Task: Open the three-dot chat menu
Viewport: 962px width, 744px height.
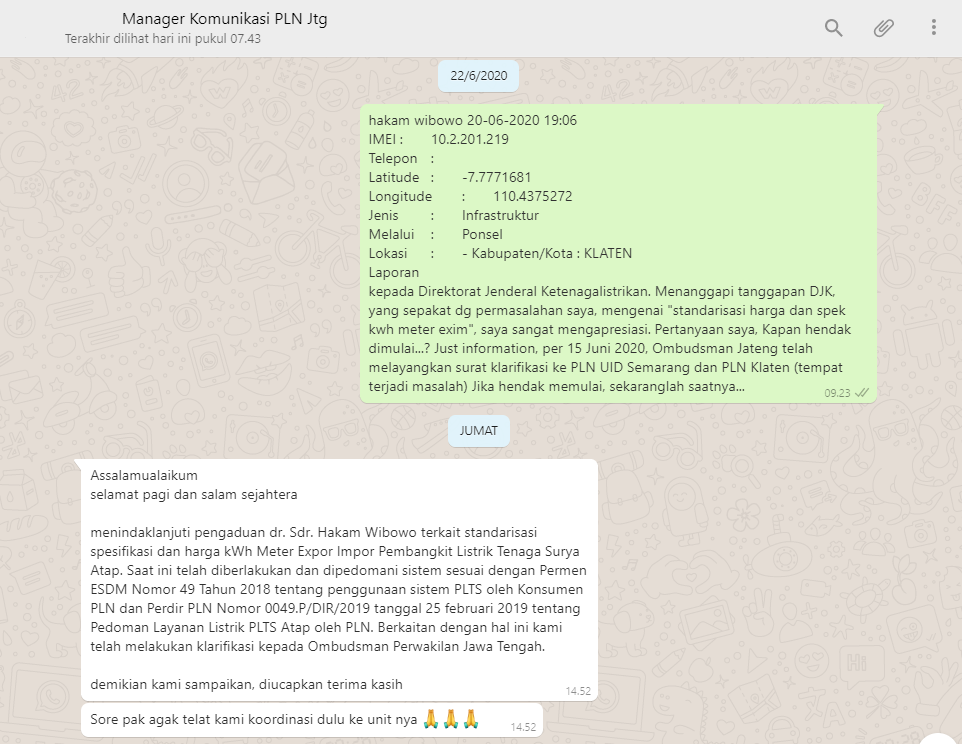Action: tap(933, 27)
